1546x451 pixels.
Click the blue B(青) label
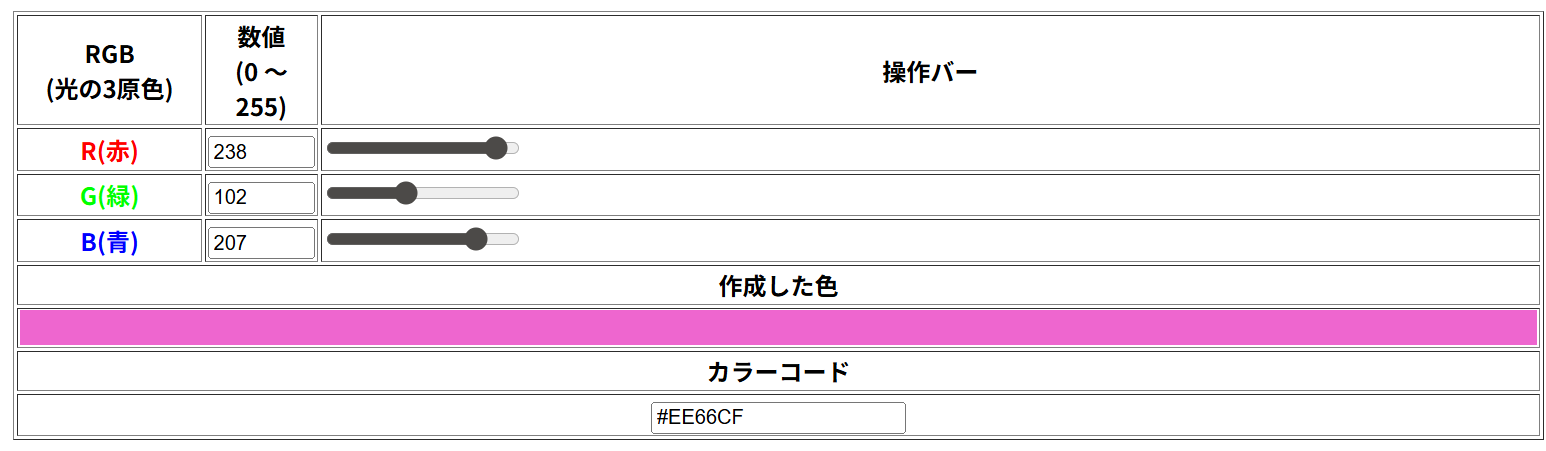[110, 242]
